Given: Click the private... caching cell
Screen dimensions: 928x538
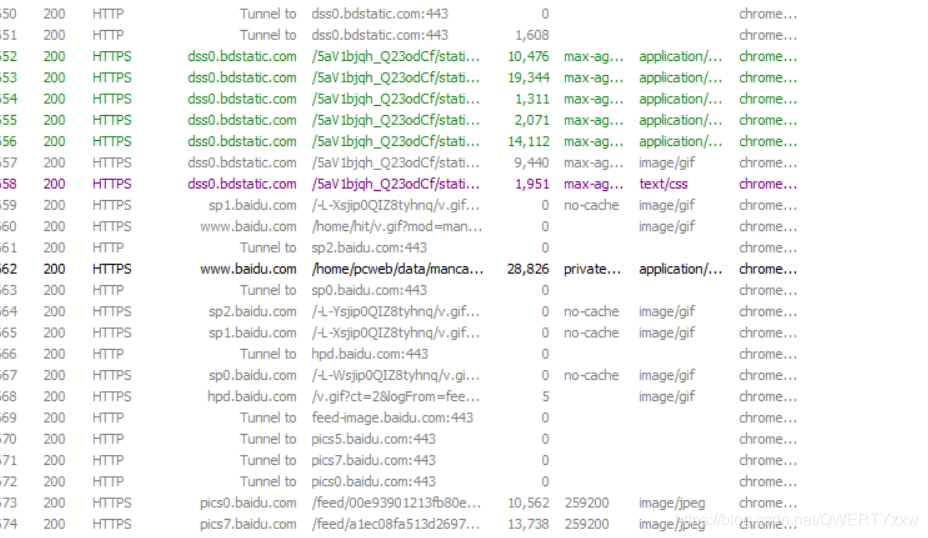Looking at the screenshot, I should (x=592, y=269).
